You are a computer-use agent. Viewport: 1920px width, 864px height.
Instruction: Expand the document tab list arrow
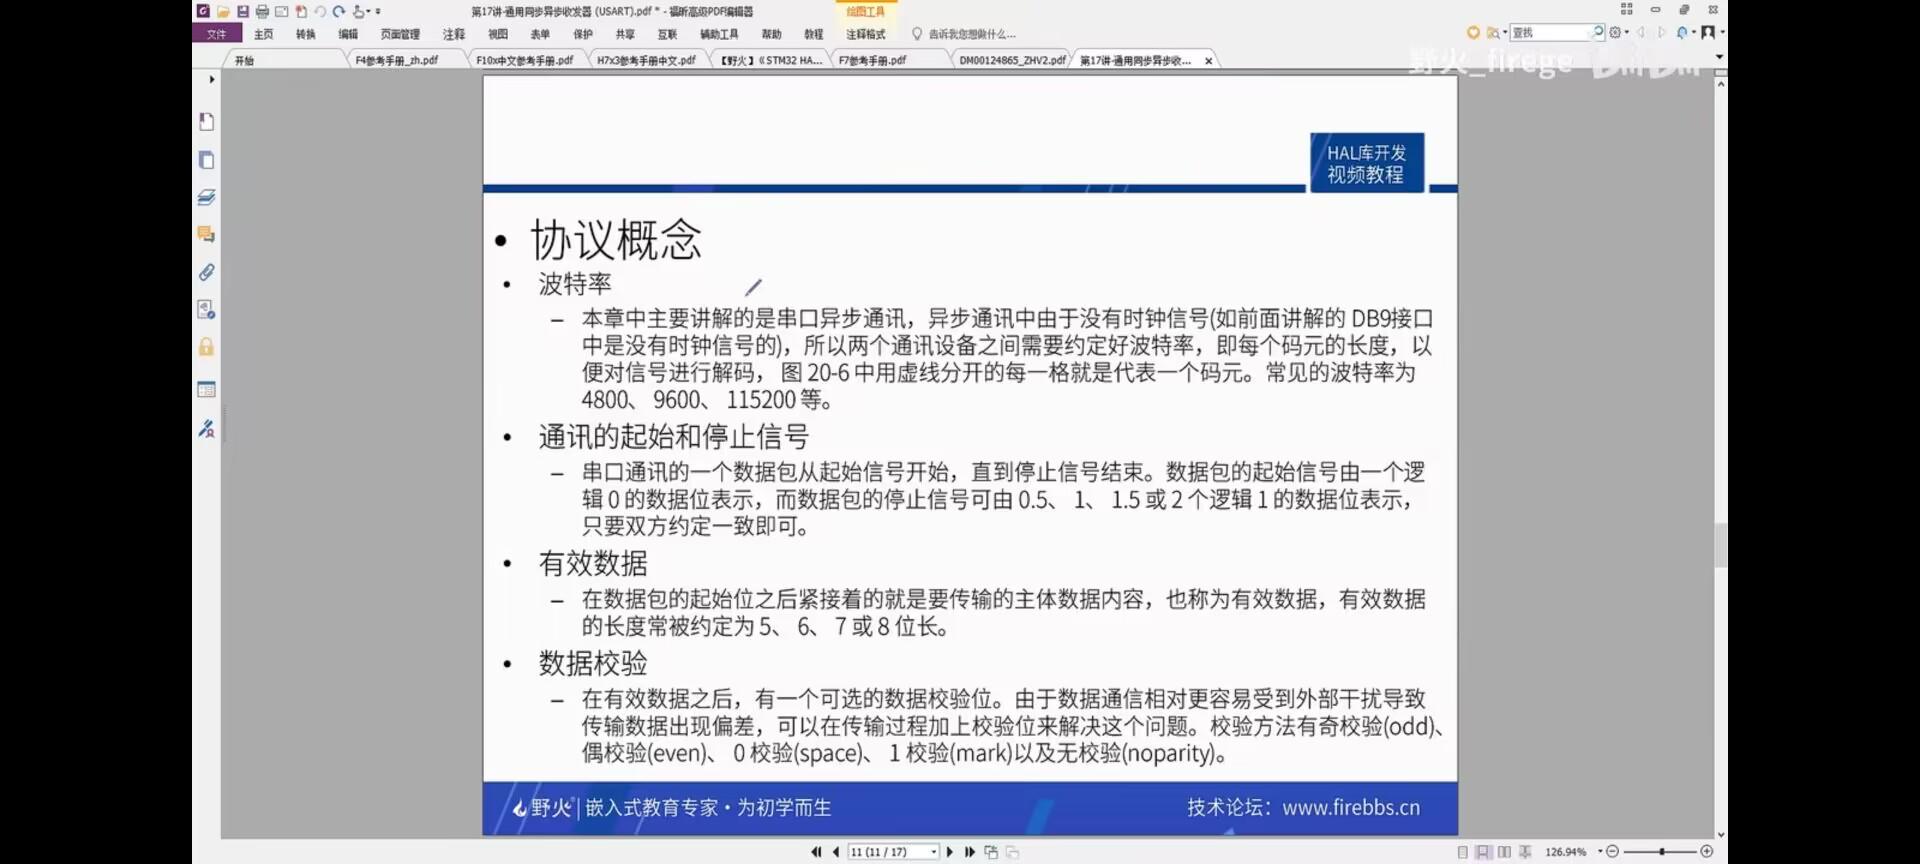[x=1719, y=57]
